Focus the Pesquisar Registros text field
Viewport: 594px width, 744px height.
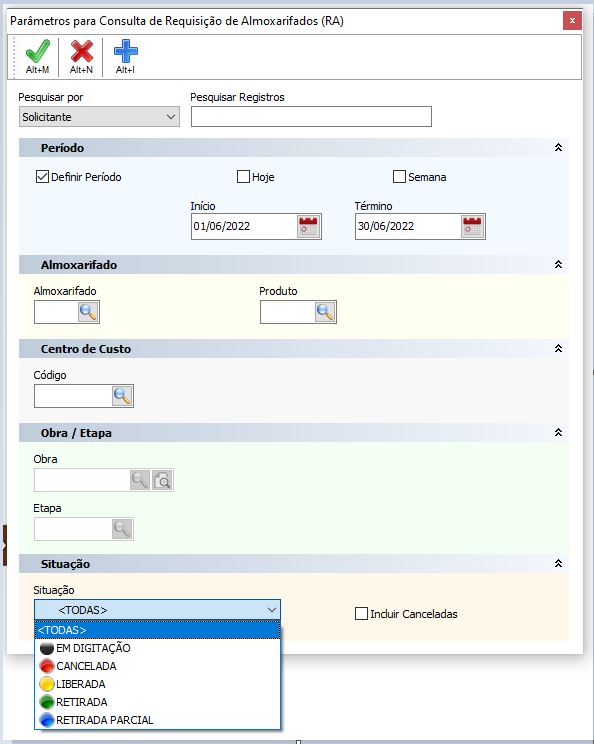tap(311, 117)
